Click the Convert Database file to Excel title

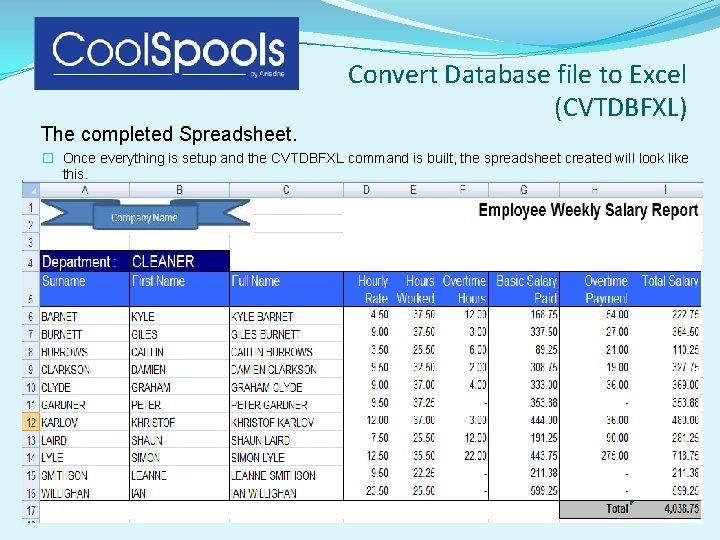click(x=517, y=91)
